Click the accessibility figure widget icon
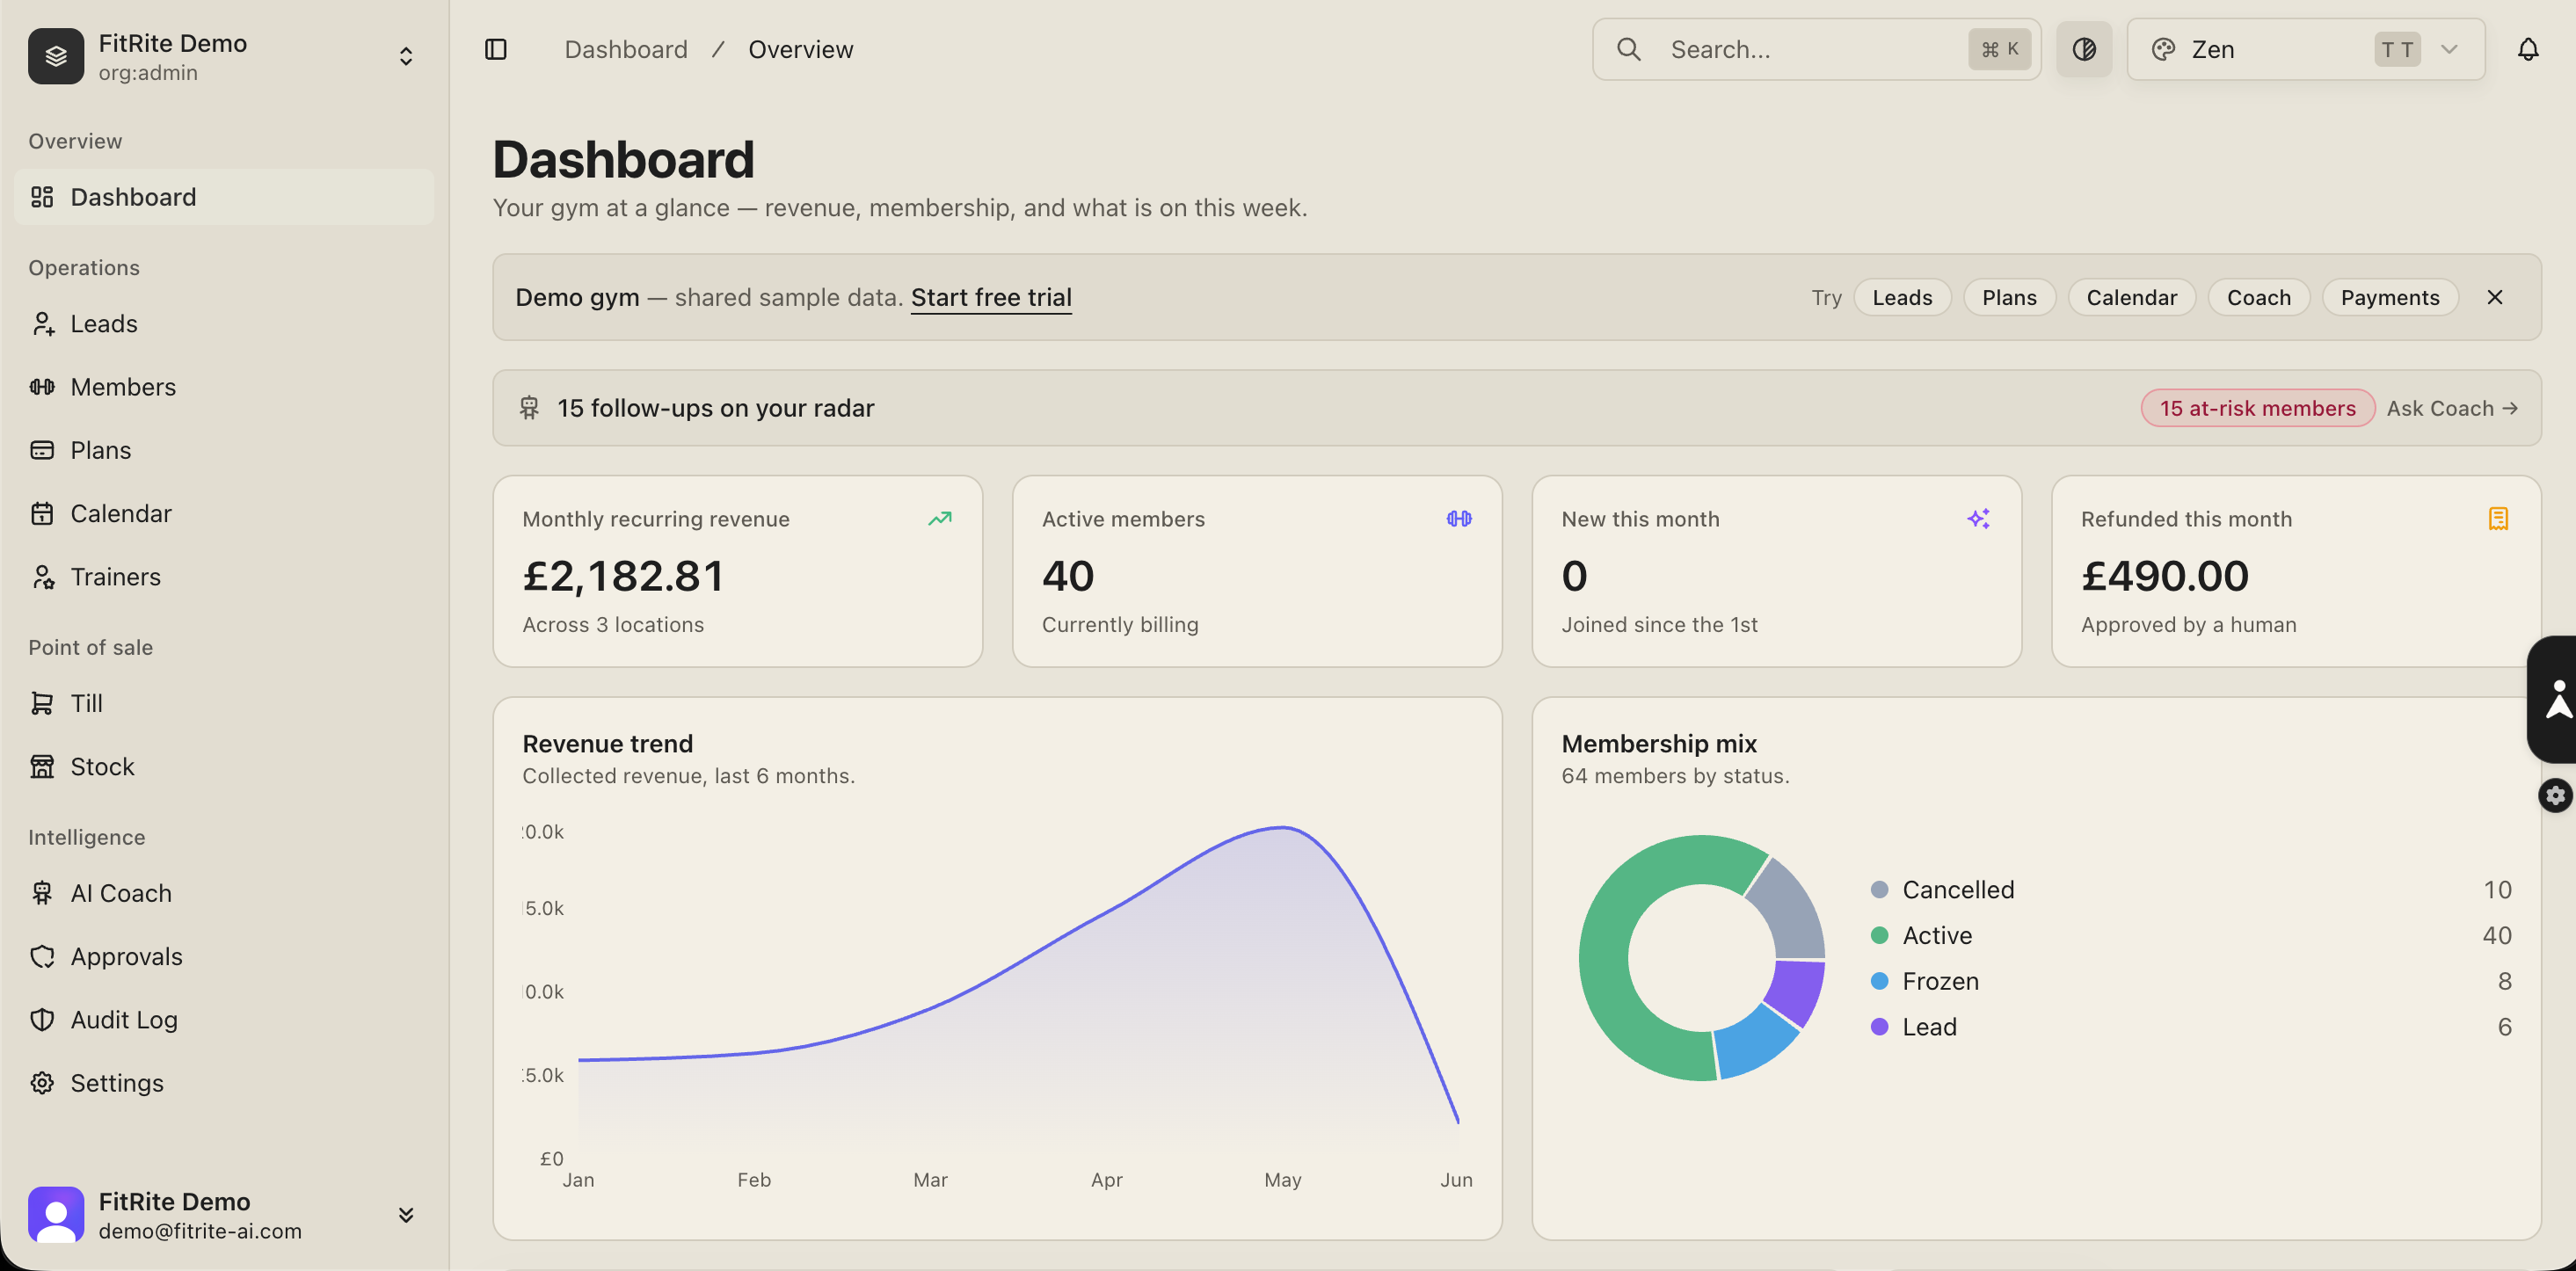2576x1271 pixels. tap(2558, 699)
